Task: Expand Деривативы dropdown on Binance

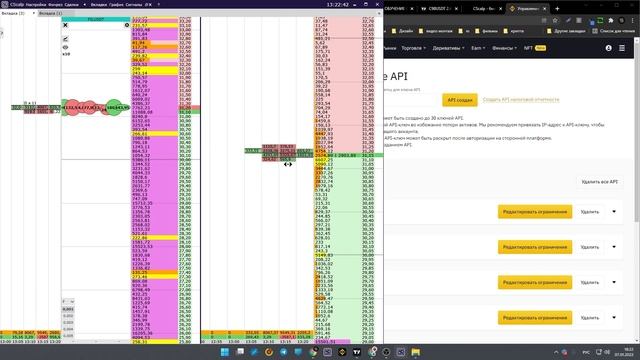Action: [448, 48]
